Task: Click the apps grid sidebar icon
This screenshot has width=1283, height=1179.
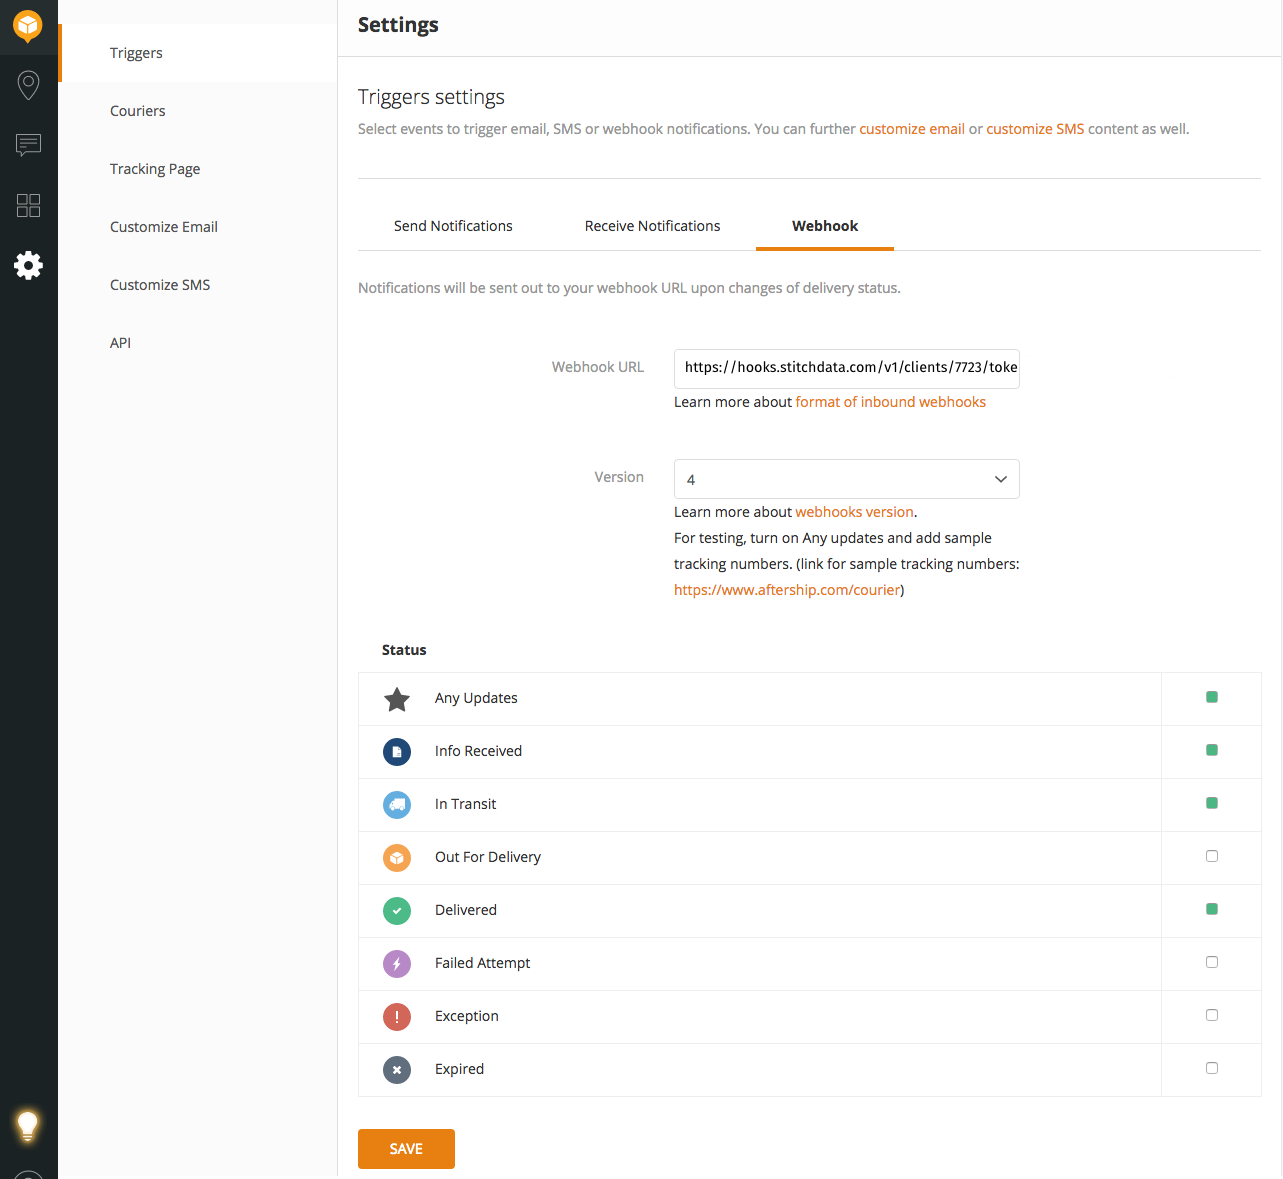Action: [28, 205]
